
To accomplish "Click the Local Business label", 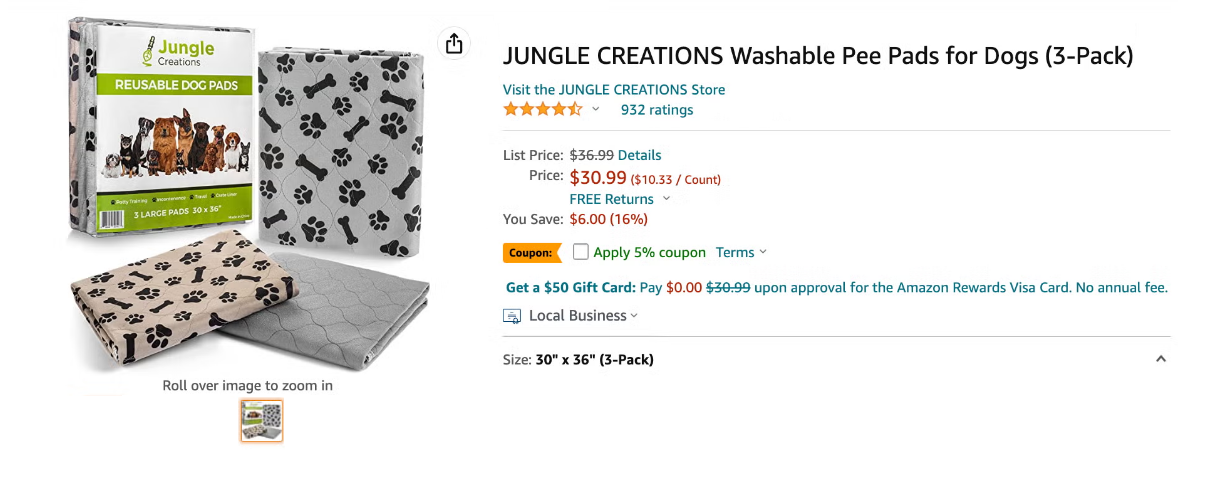I will 578,316.
